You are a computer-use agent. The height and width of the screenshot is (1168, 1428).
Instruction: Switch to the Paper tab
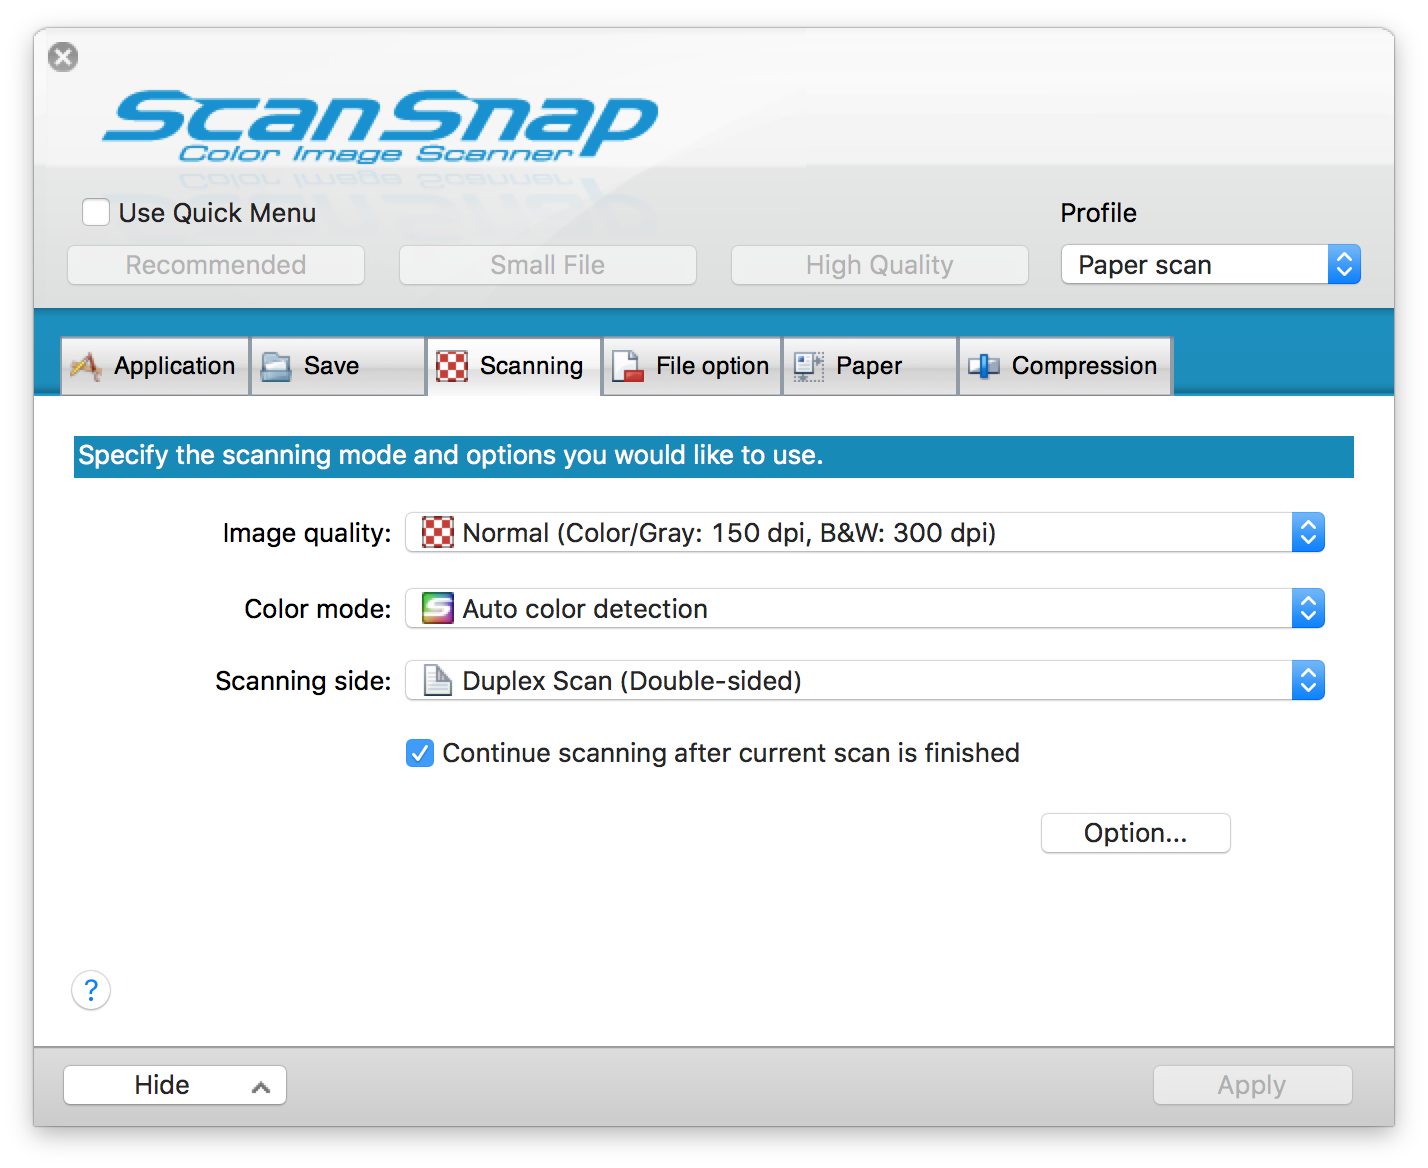tap(870, 366)
